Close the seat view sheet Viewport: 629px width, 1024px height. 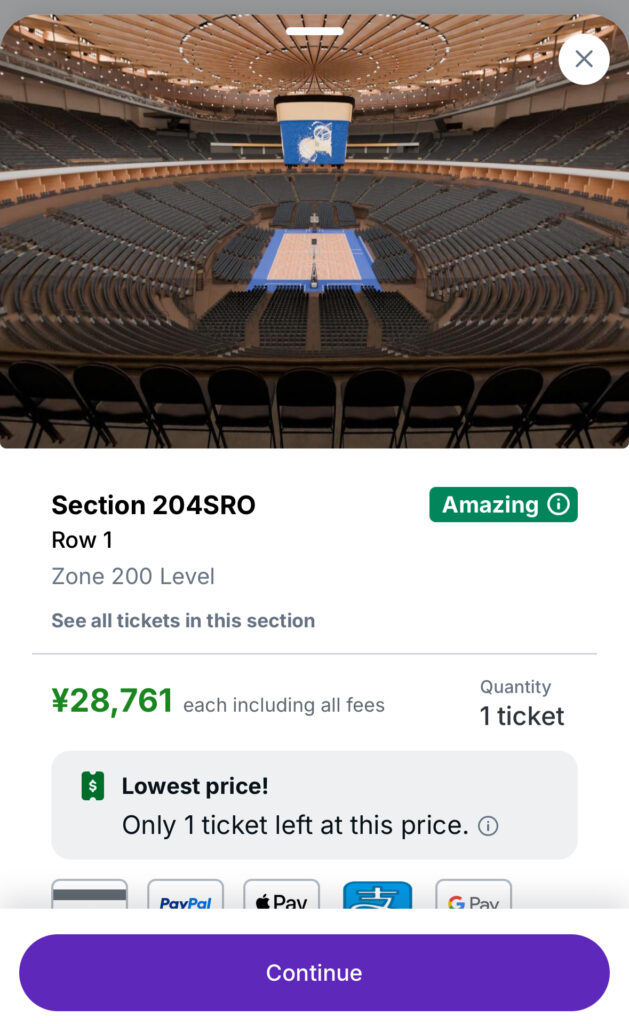click(584, 59)
